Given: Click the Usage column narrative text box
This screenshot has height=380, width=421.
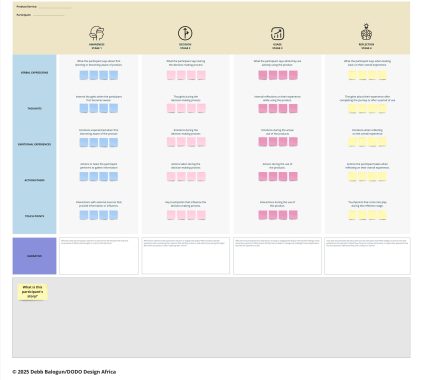Looking at the screenshot, I should pyautogui.click(x=277, y=256).
